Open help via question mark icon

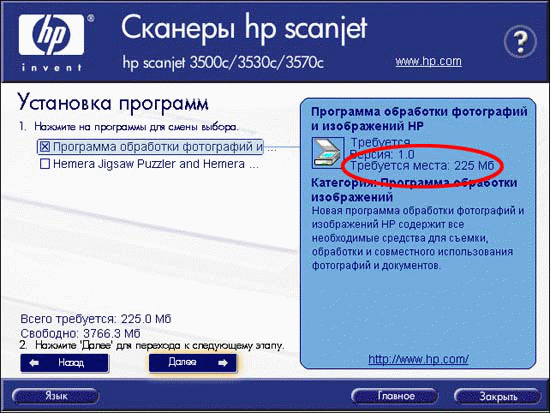pyautogui.click(x=520, y=41)
